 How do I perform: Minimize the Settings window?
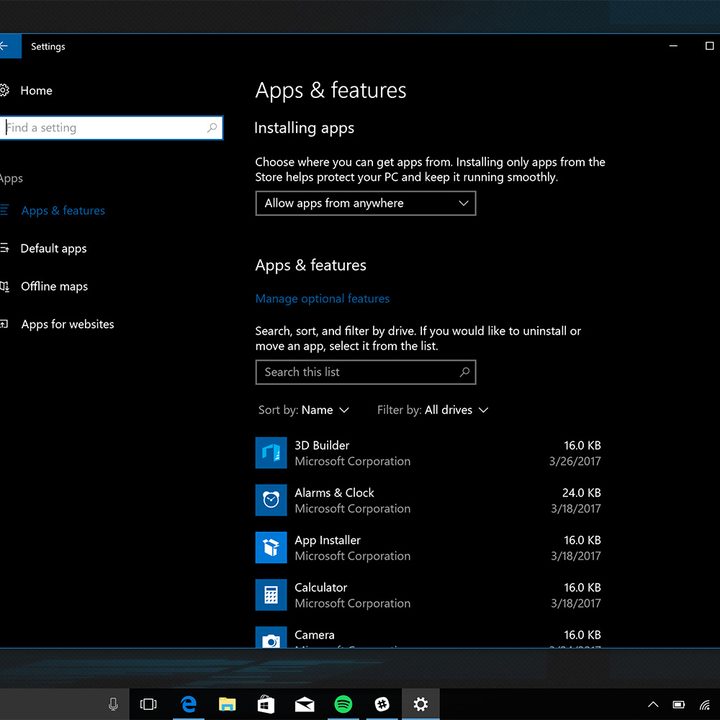point(673,46)
